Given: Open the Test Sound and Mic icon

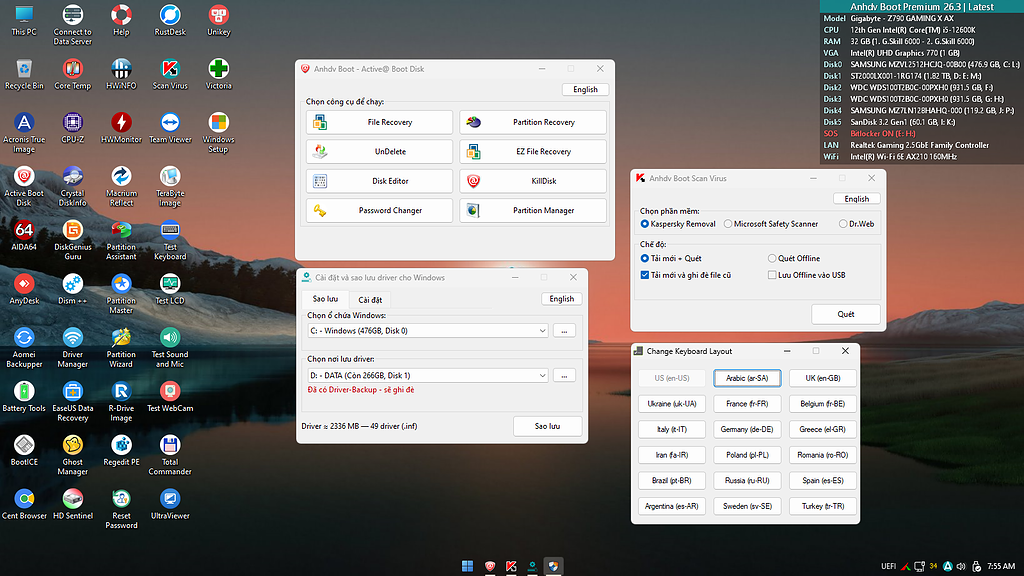Looking at the screenshot, I should pos(170,347).
